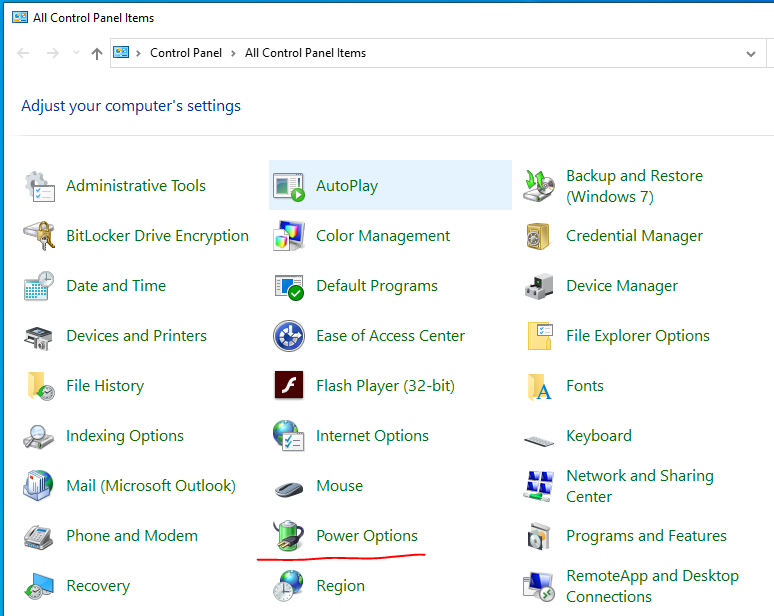Open the Color Management icon
The height and width of the screenshot is (616, 774).
[289, 236]
